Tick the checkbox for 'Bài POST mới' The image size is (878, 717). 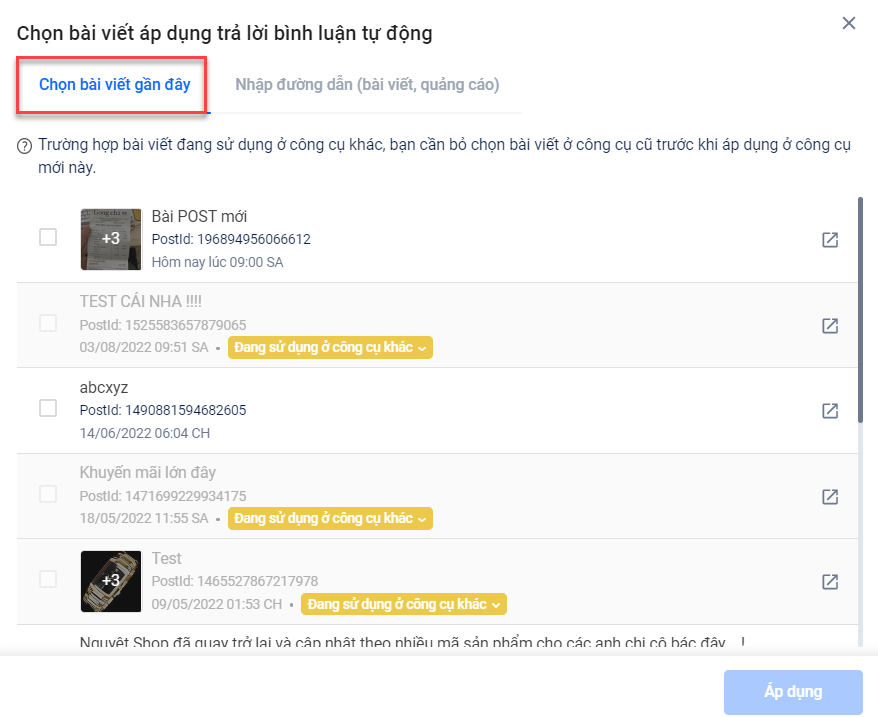click(x=48, y=237)
